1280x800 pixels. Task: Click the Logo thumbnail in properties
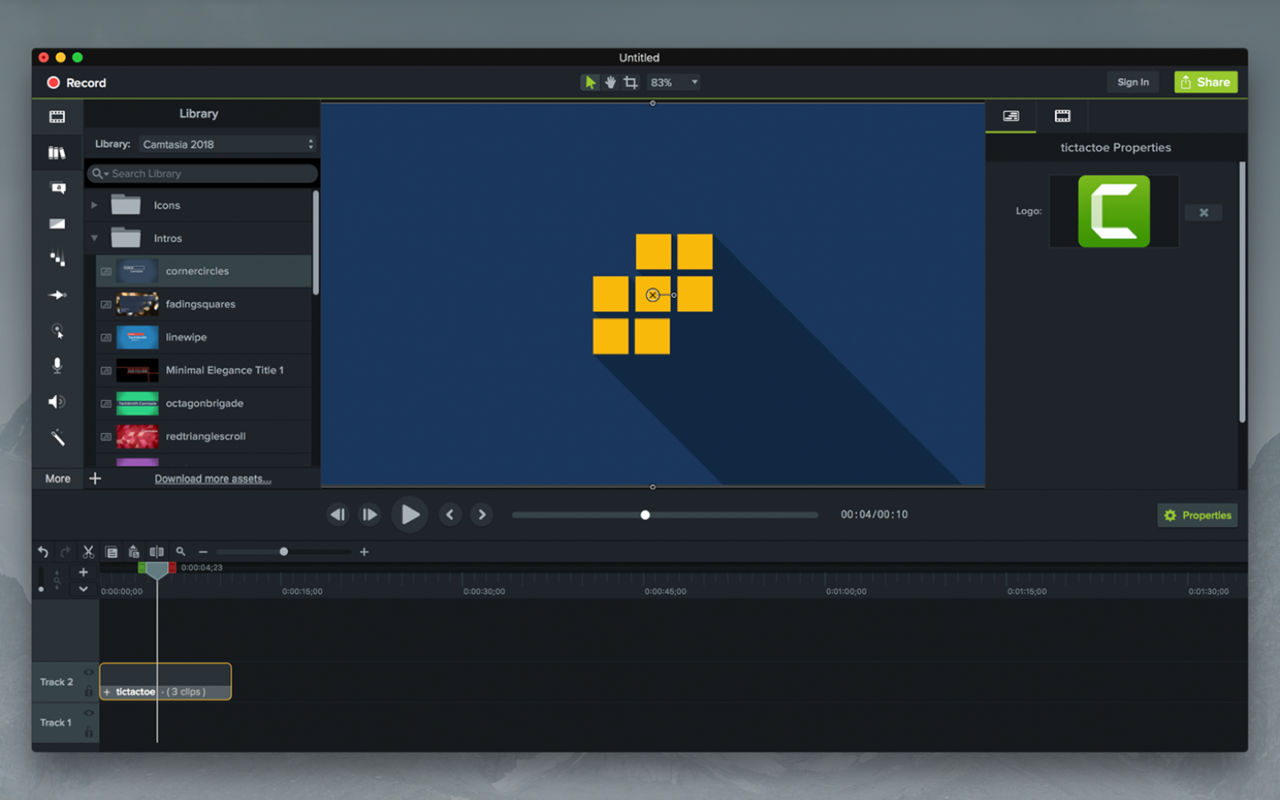pyautogui.click(x=1114, y=211)
